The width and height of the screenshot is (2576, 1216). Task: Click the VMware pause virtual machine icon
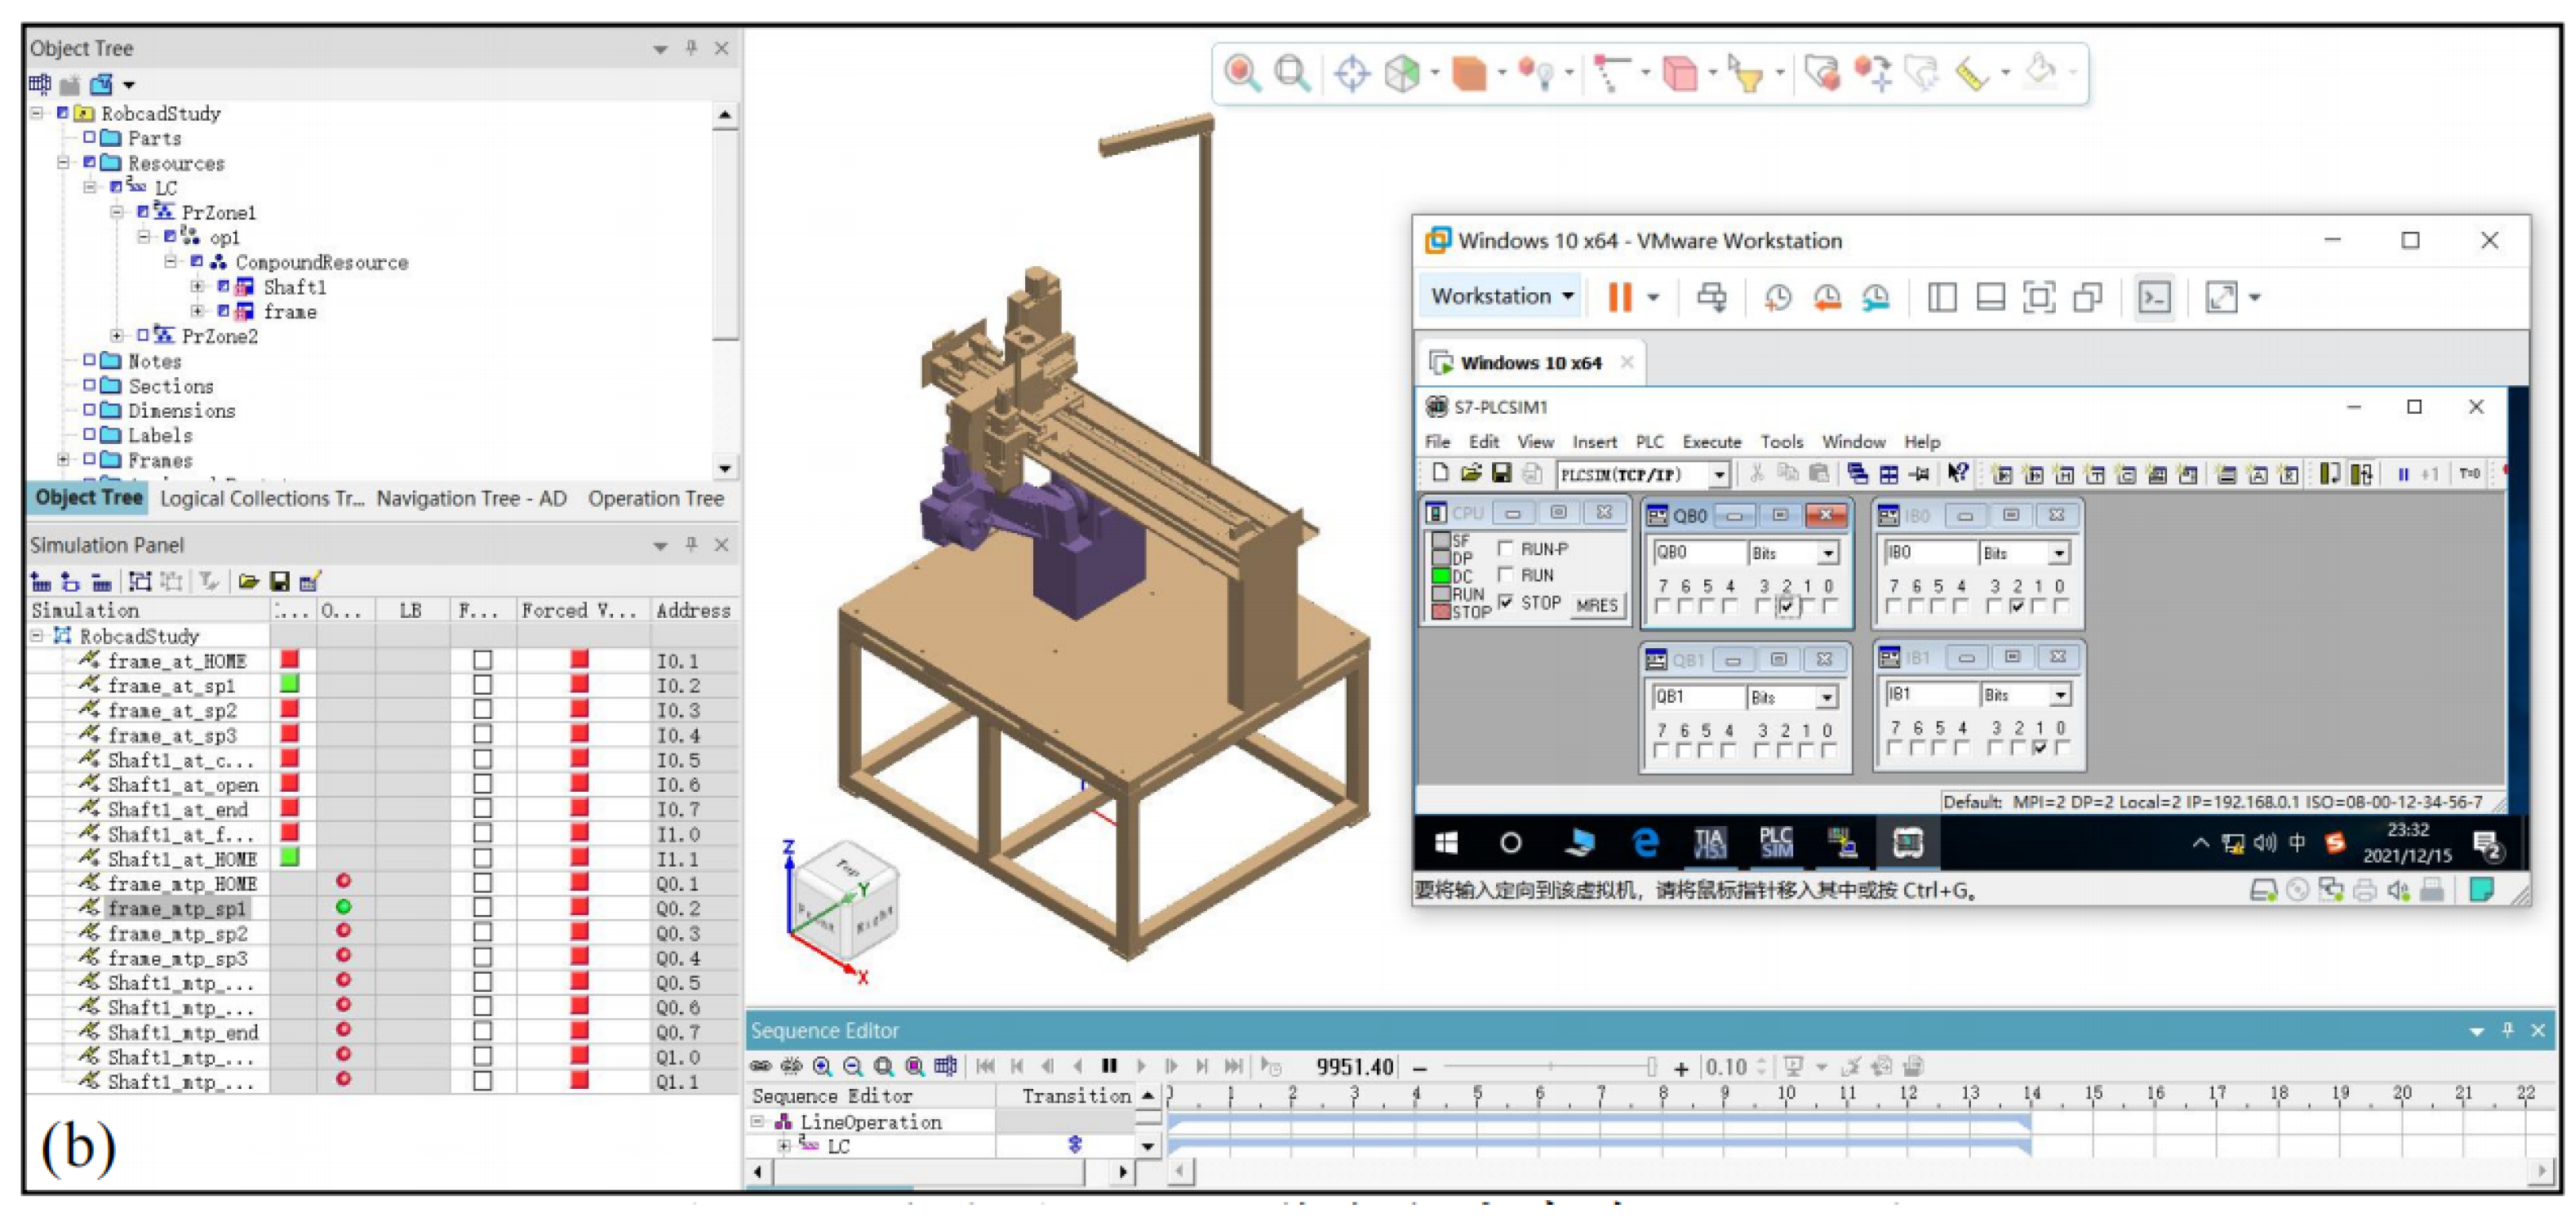point(1619,297)
